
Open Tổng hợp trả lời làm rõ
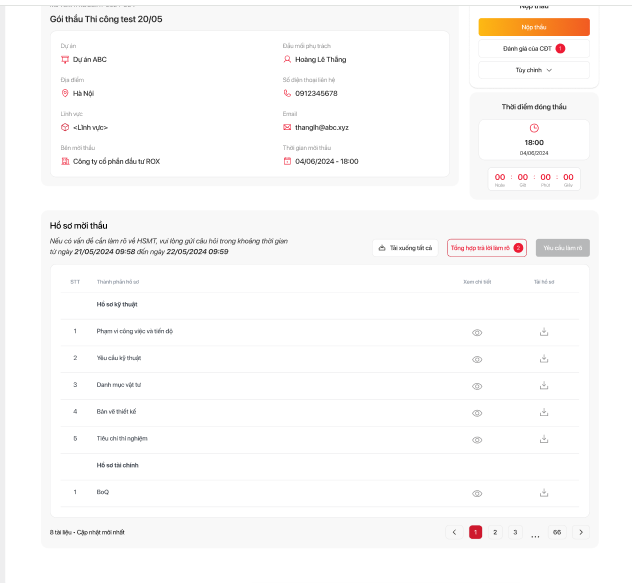coord(487,247)
